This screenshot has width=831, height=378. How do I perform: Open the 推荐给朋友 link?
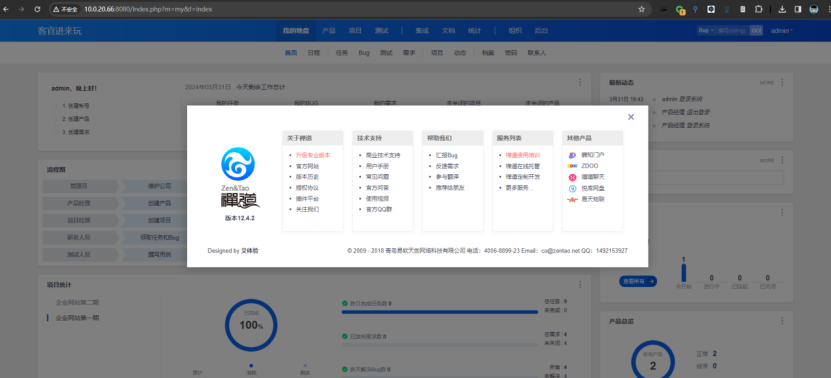tap(450, 188)
